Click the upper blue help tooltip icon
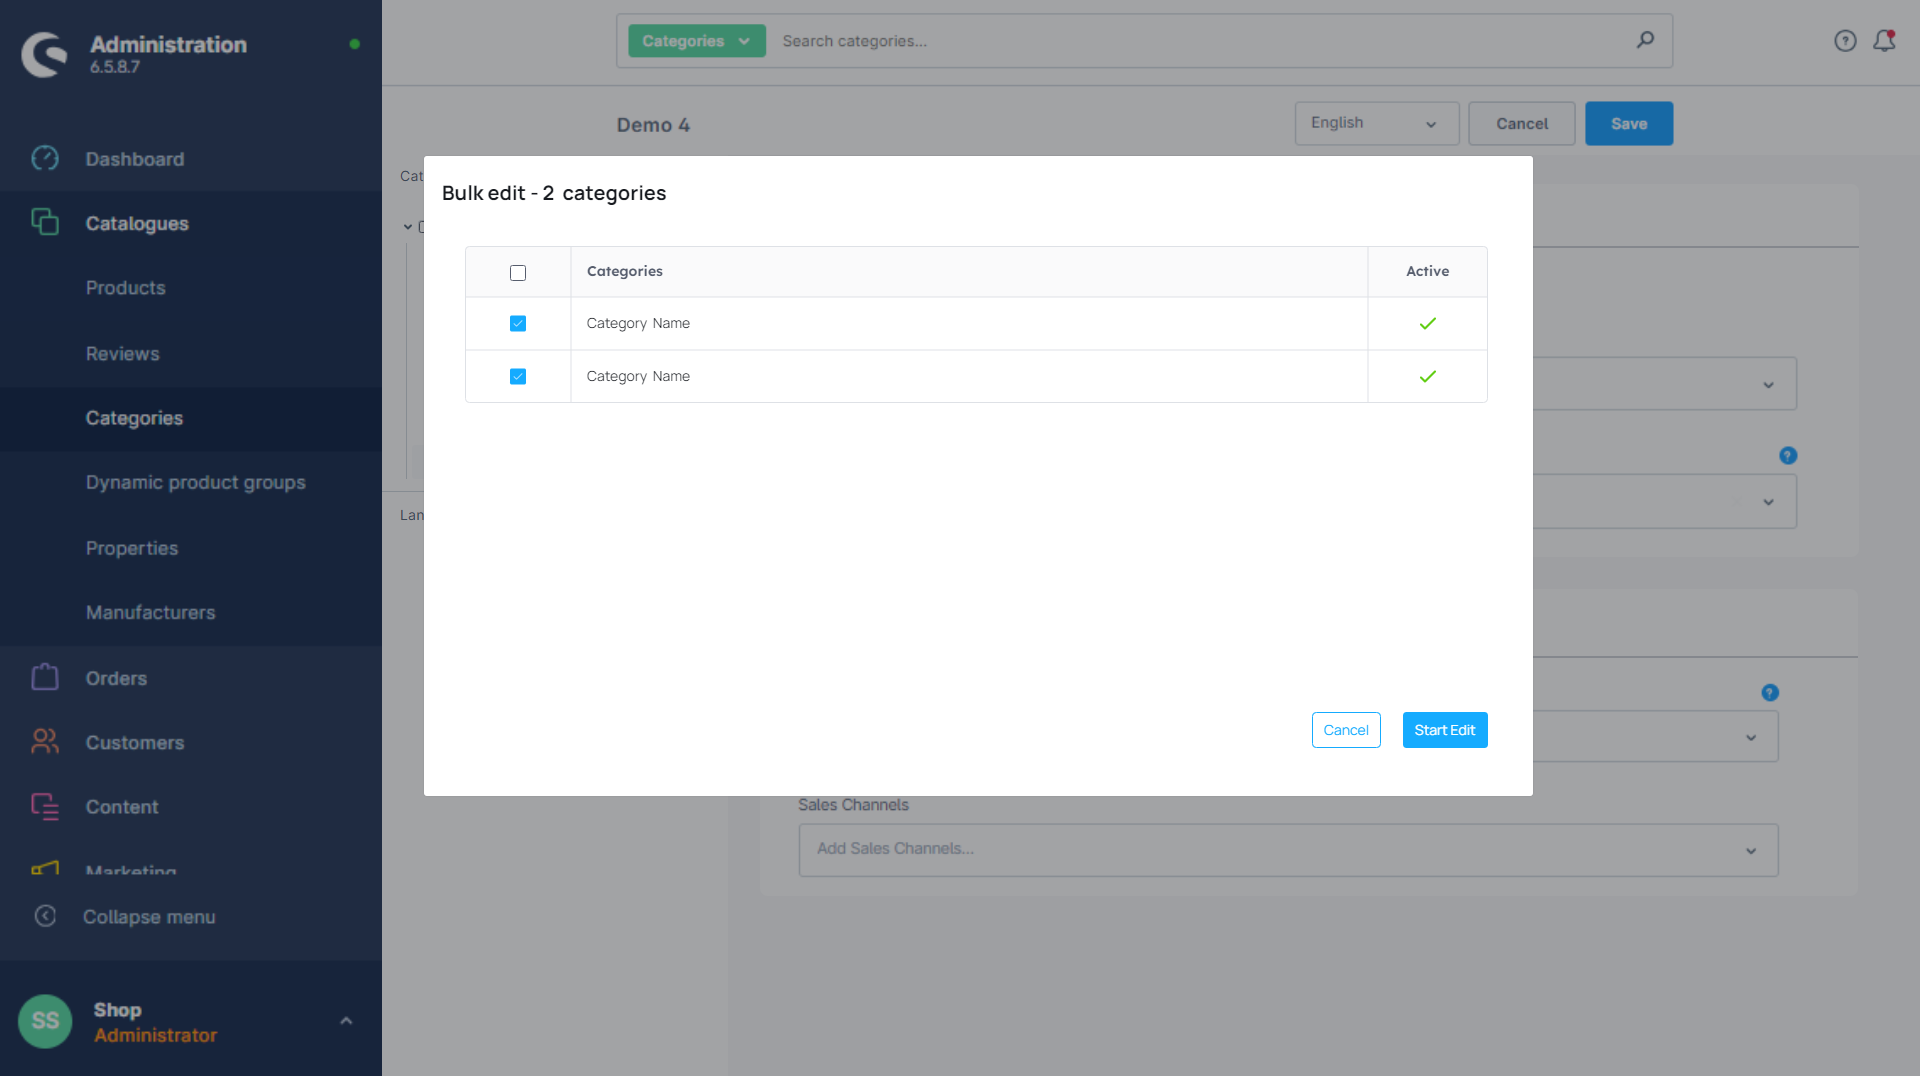Viewport: 1920px width, 1076px height. click(1788, 456)
